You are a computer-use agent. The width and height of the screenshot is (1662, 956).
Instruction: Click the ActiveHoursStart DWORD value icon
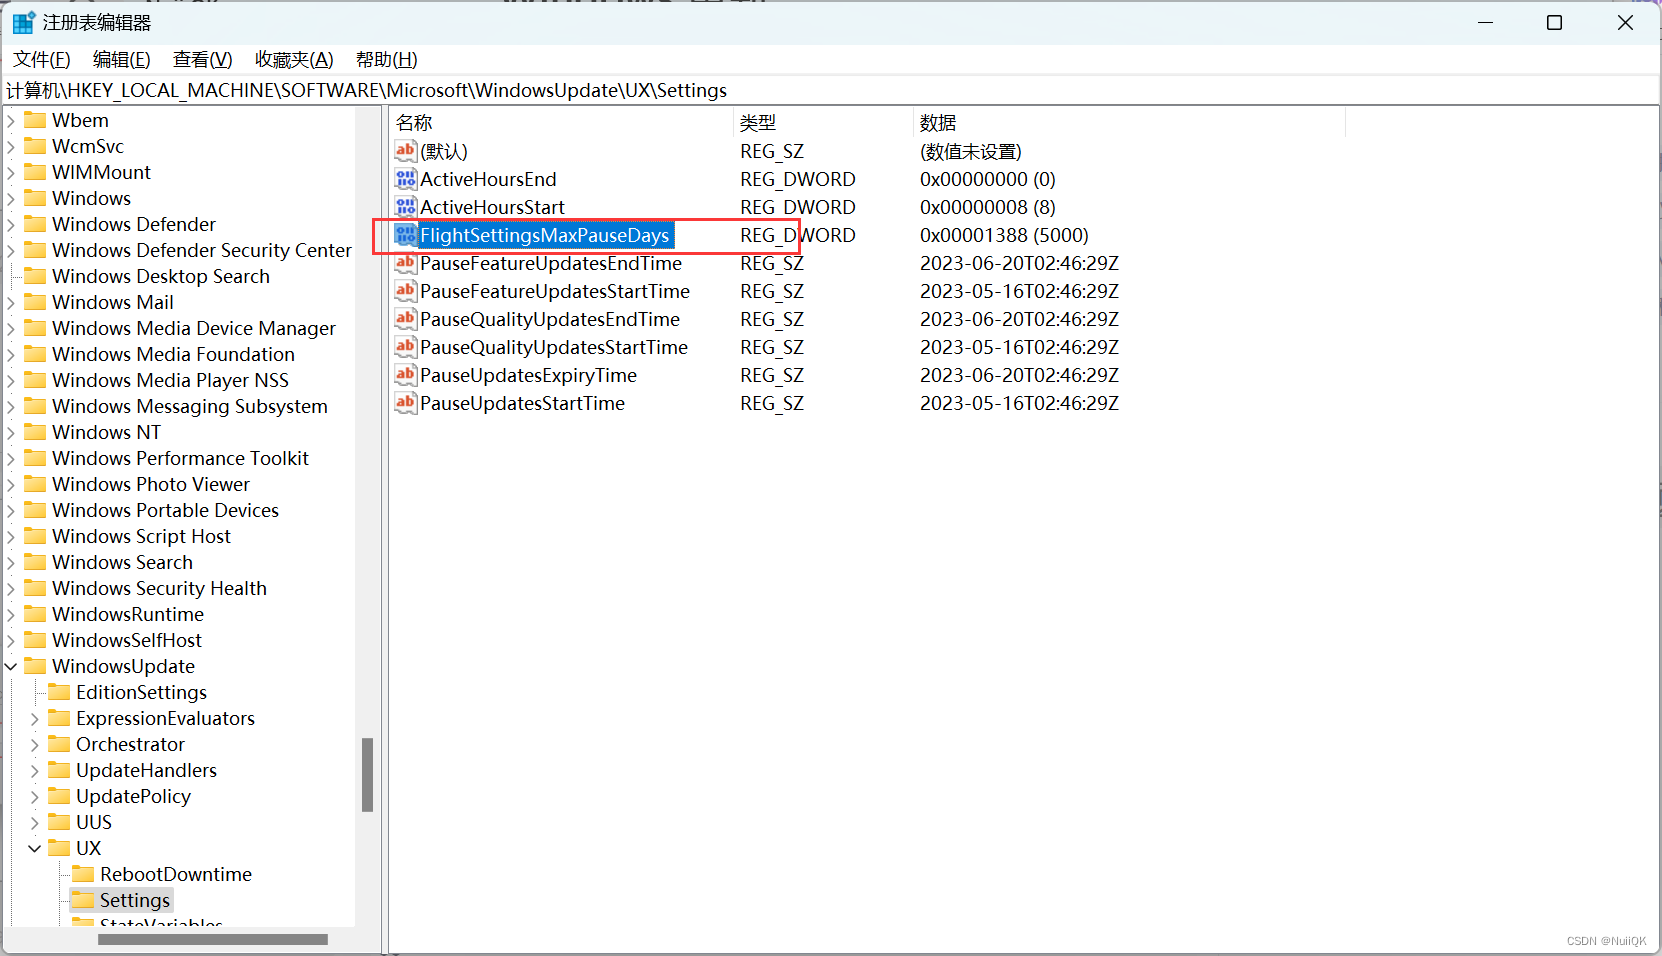pyautogui.click(x=405, y=207)
